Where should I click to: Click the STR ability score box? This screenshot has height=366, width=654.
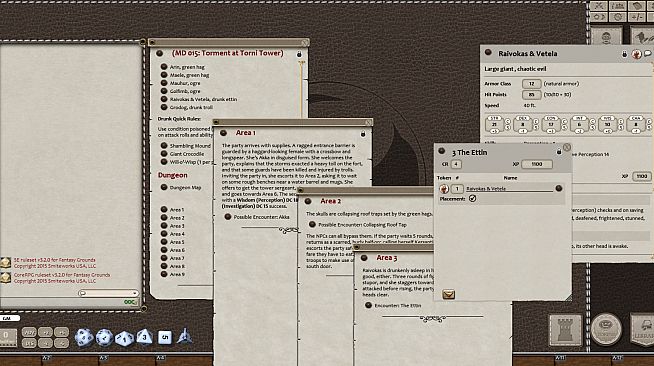coord(494,125)
